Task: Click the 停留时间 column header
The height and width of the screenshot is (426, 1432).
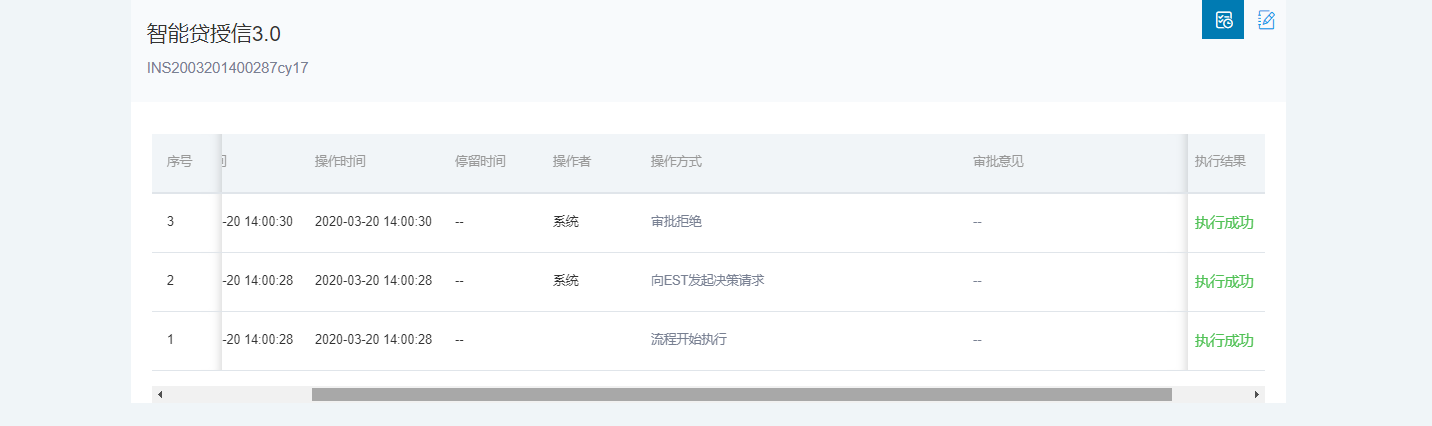Action: click(x=480, y=162)
